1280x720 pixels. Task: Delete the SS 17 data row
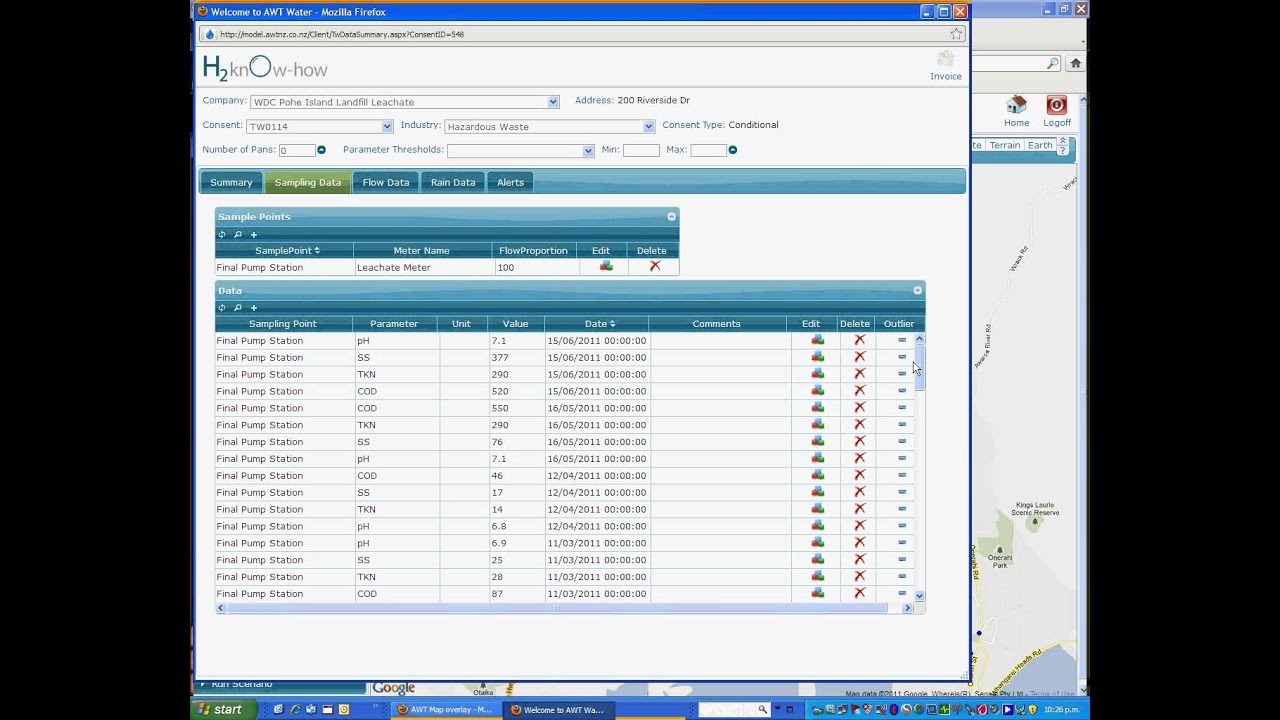[x=859, y=492]
